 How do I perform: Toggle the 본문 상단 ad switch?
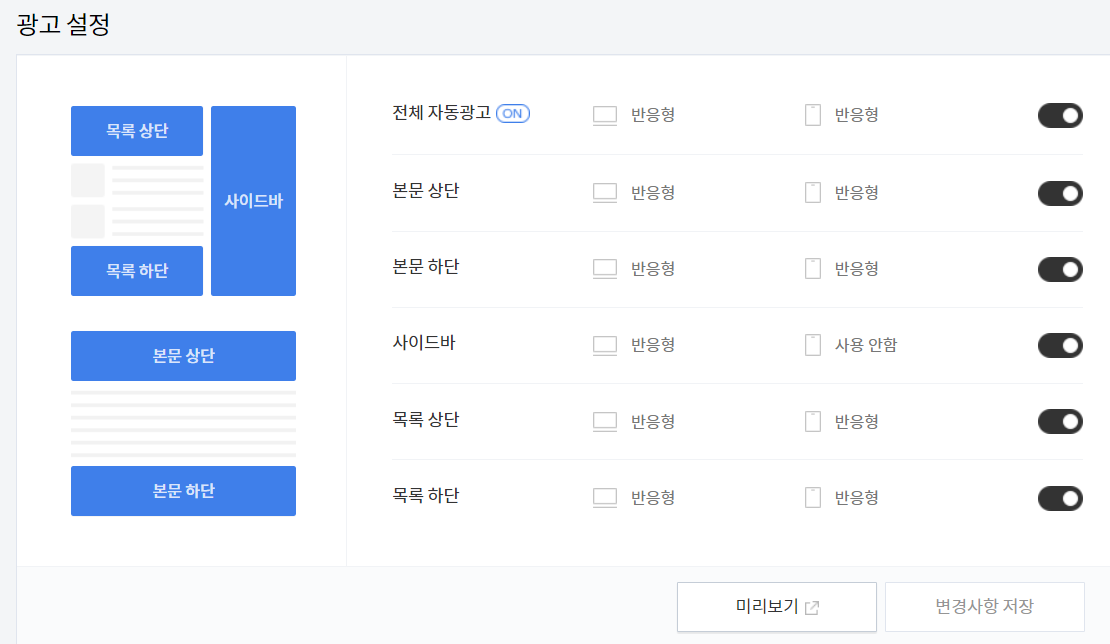point(1060,193)
